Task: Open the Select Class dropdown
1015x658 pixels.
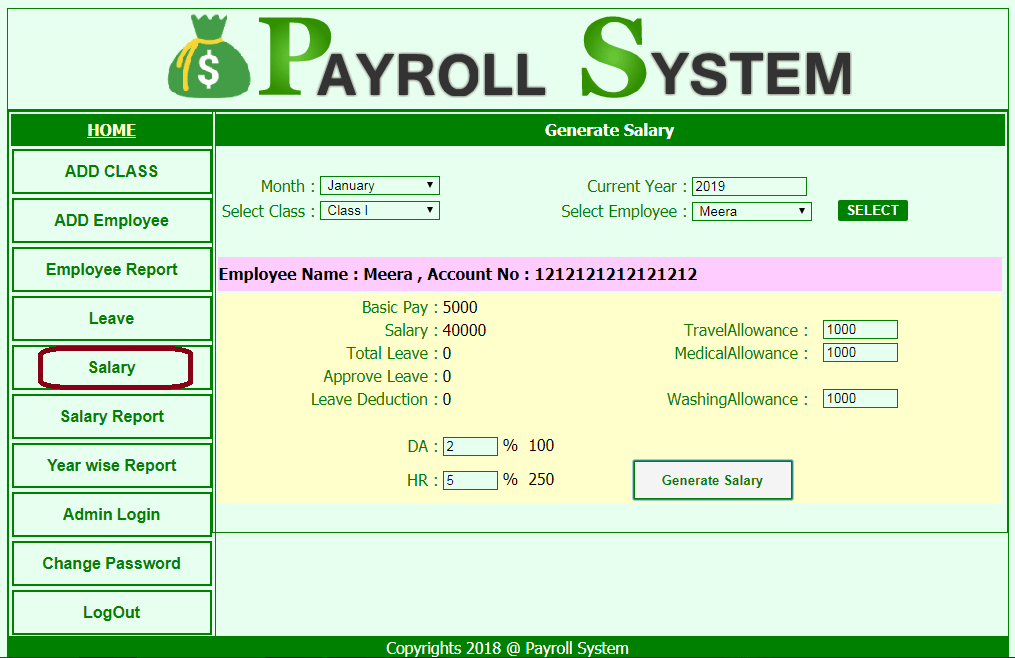Action: click(380, 210)
